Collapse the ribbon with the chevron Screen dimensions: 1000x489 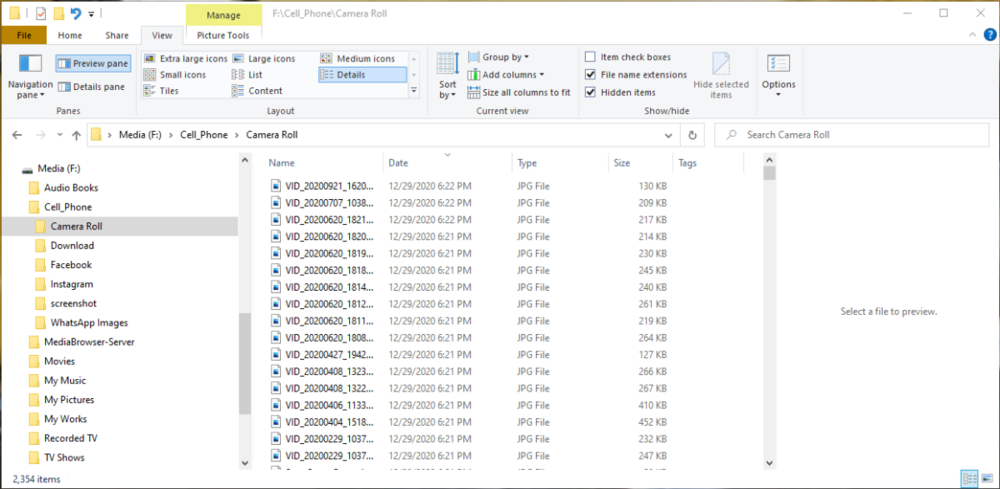(x=973, y=35)
